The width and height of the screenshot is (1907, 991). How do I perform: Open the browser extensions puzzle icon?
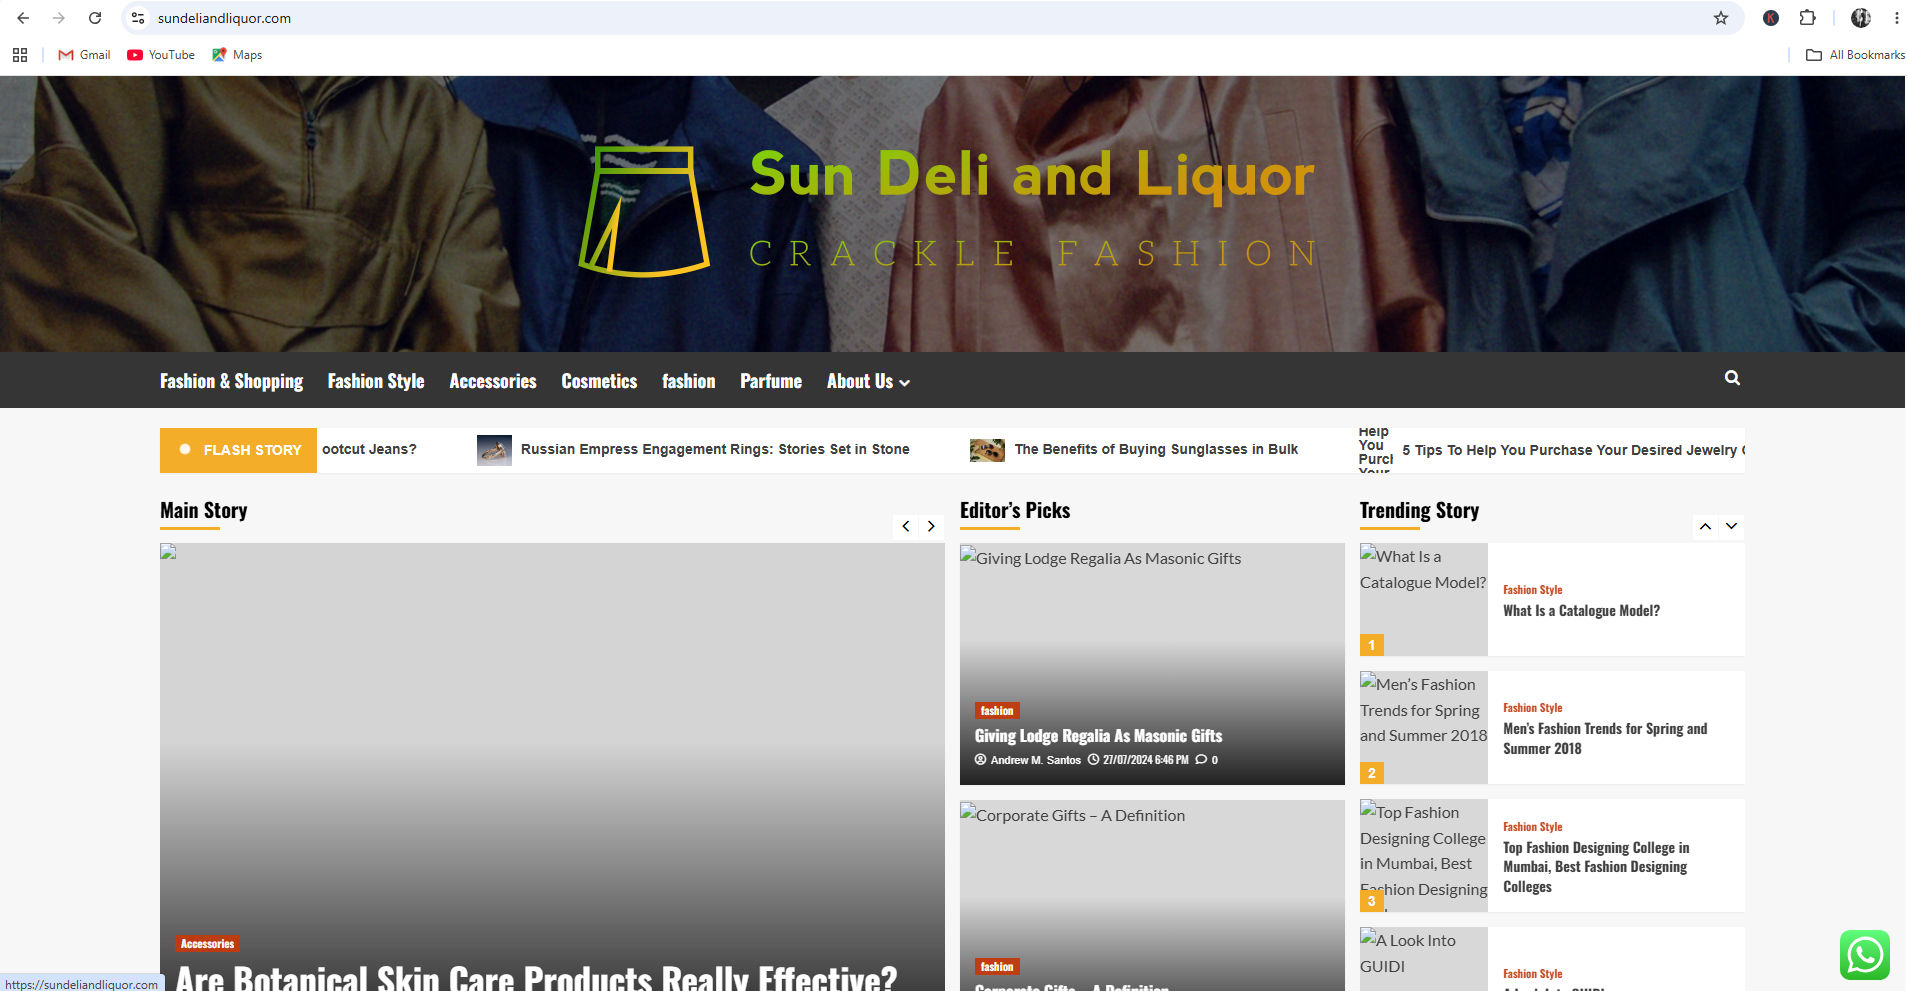tap(1807, 18)
